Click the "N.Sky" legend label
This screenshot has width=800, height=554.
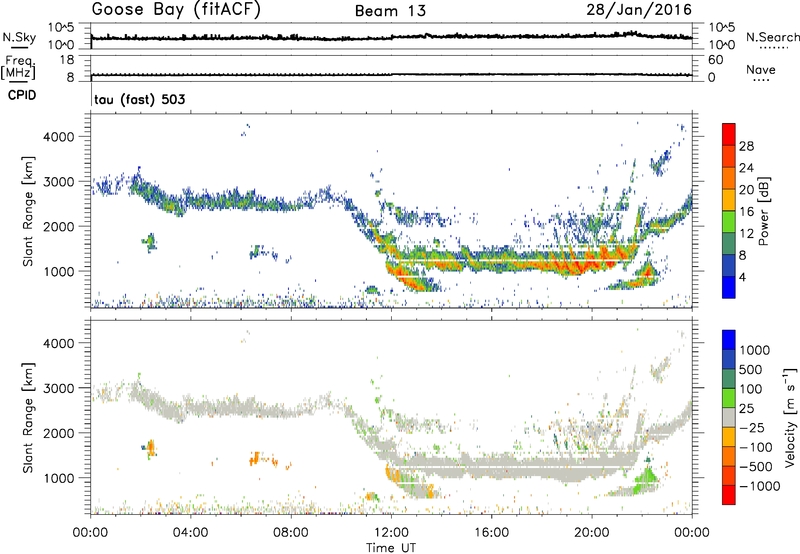pos(19,37)
